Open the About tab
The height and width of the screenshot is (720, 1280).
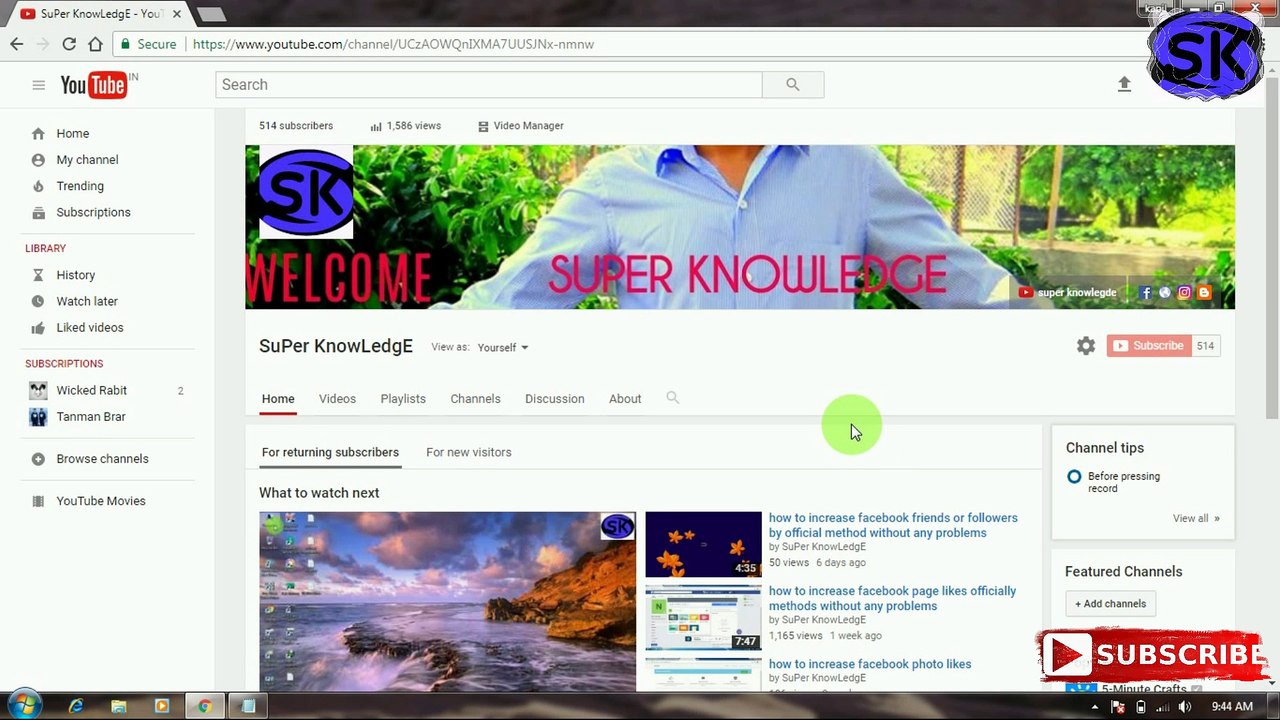point(625,399)
